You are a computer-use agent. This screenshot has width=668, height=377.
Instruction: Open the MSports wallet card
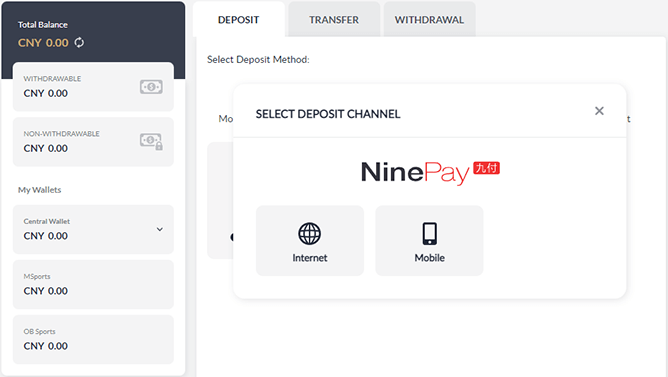coord(93,284)
